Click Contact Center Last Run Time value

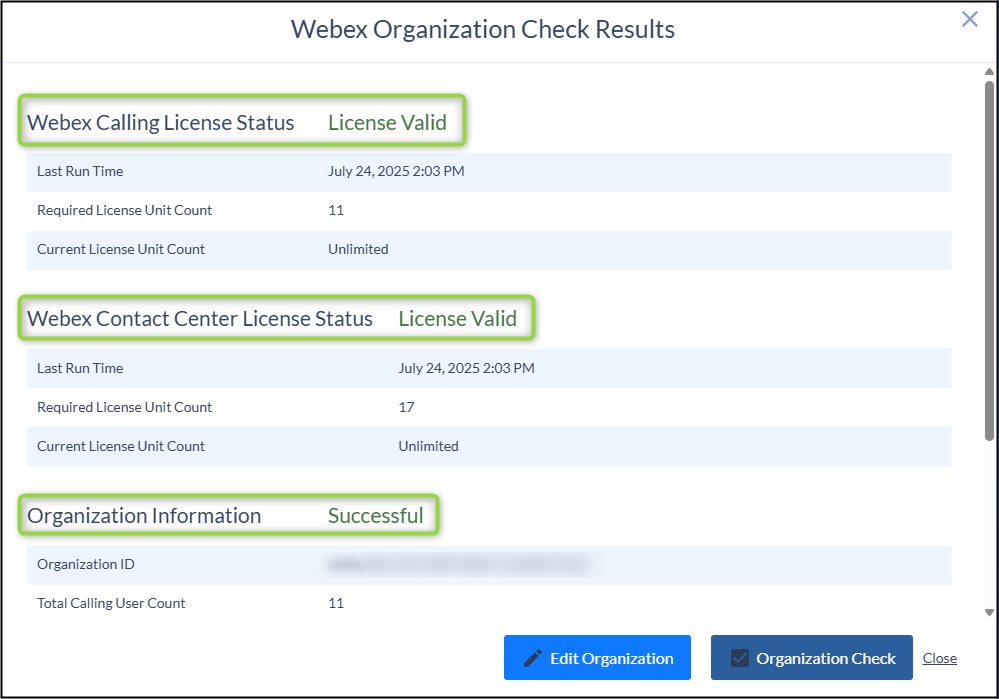pyautogui.click(x=466, y=368)
